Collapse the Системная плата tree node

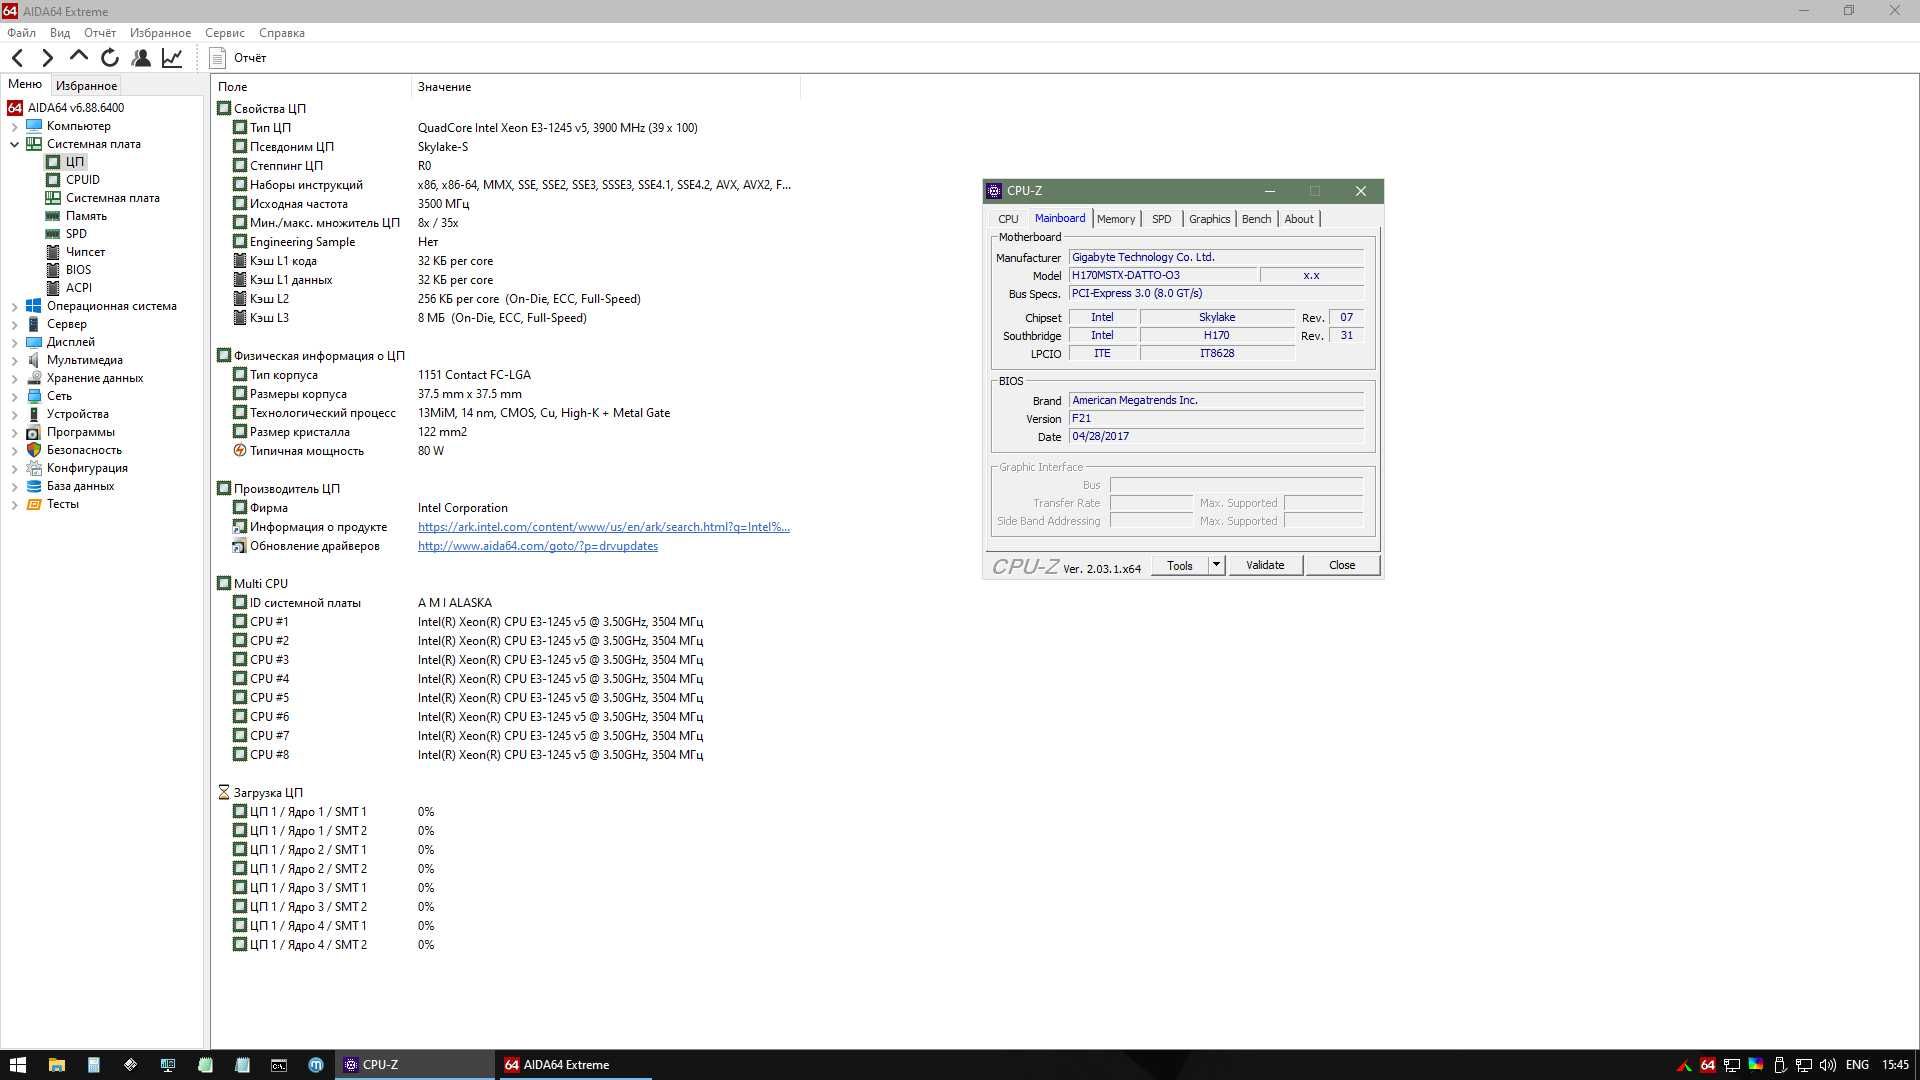14,144
